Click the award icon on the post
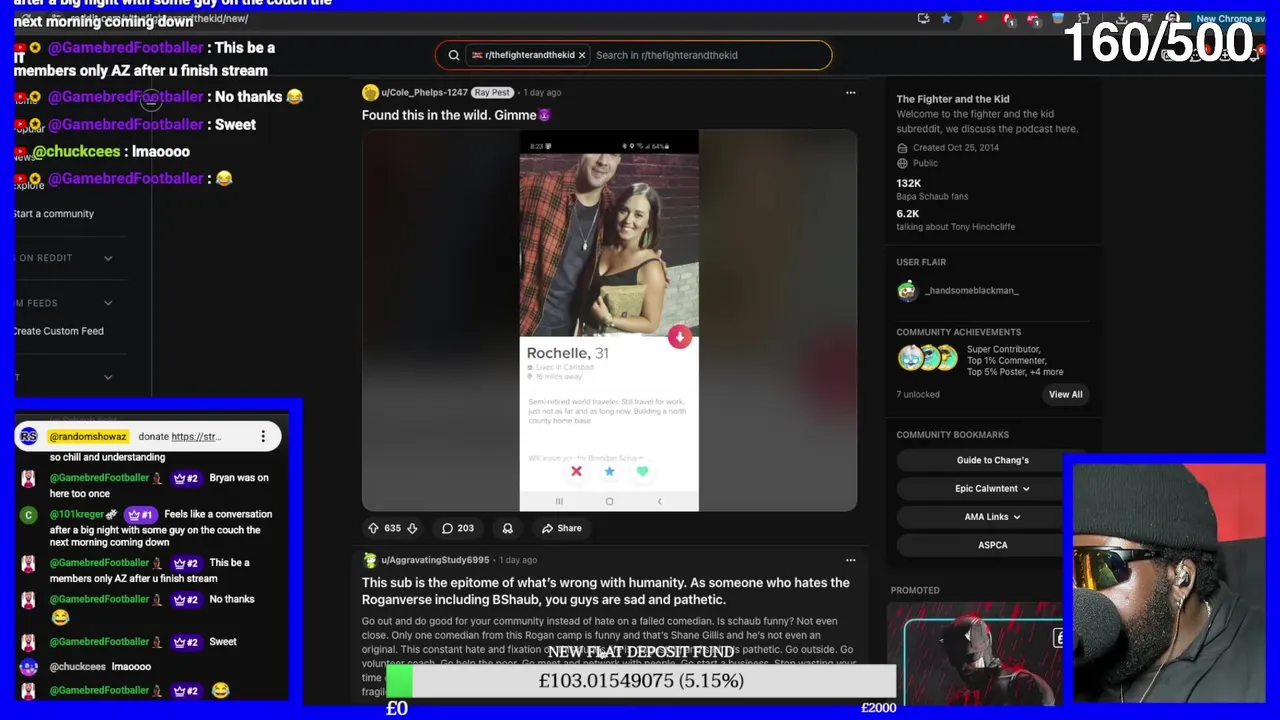 click(x=508, y=528)
